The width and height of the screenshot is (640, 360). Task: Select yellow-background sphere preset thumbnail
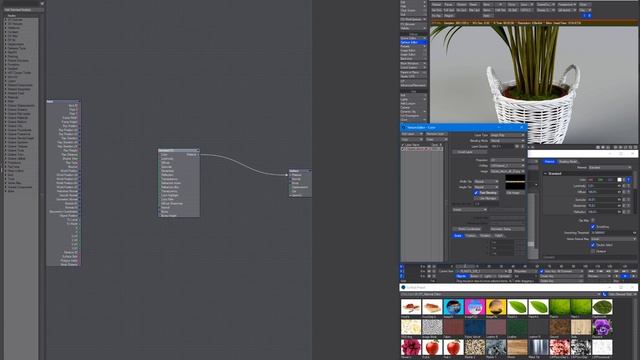(496, 307)
